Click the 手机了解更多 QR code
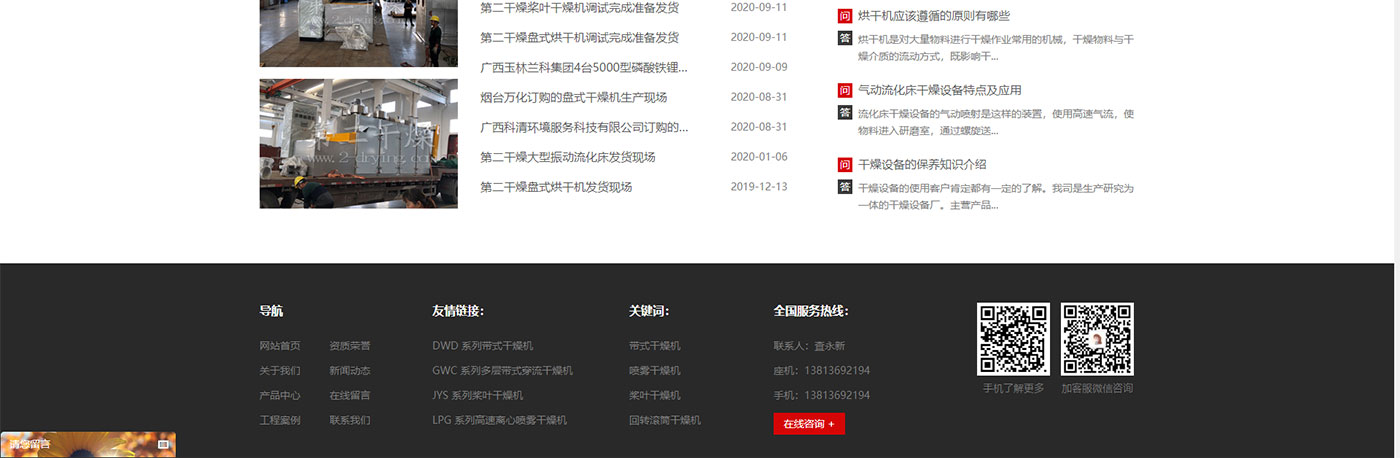Image resolution: width=1400 pixels, height=458 pixels. coord(1013,339)
